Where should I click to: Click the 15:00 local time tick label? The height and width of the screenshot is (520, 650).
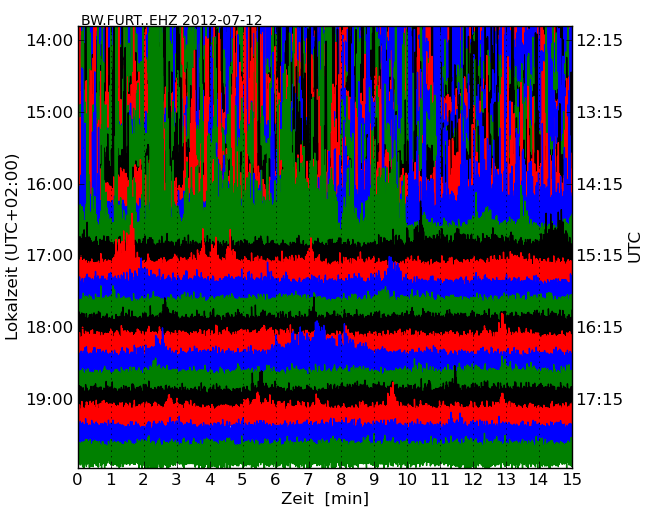49,112
